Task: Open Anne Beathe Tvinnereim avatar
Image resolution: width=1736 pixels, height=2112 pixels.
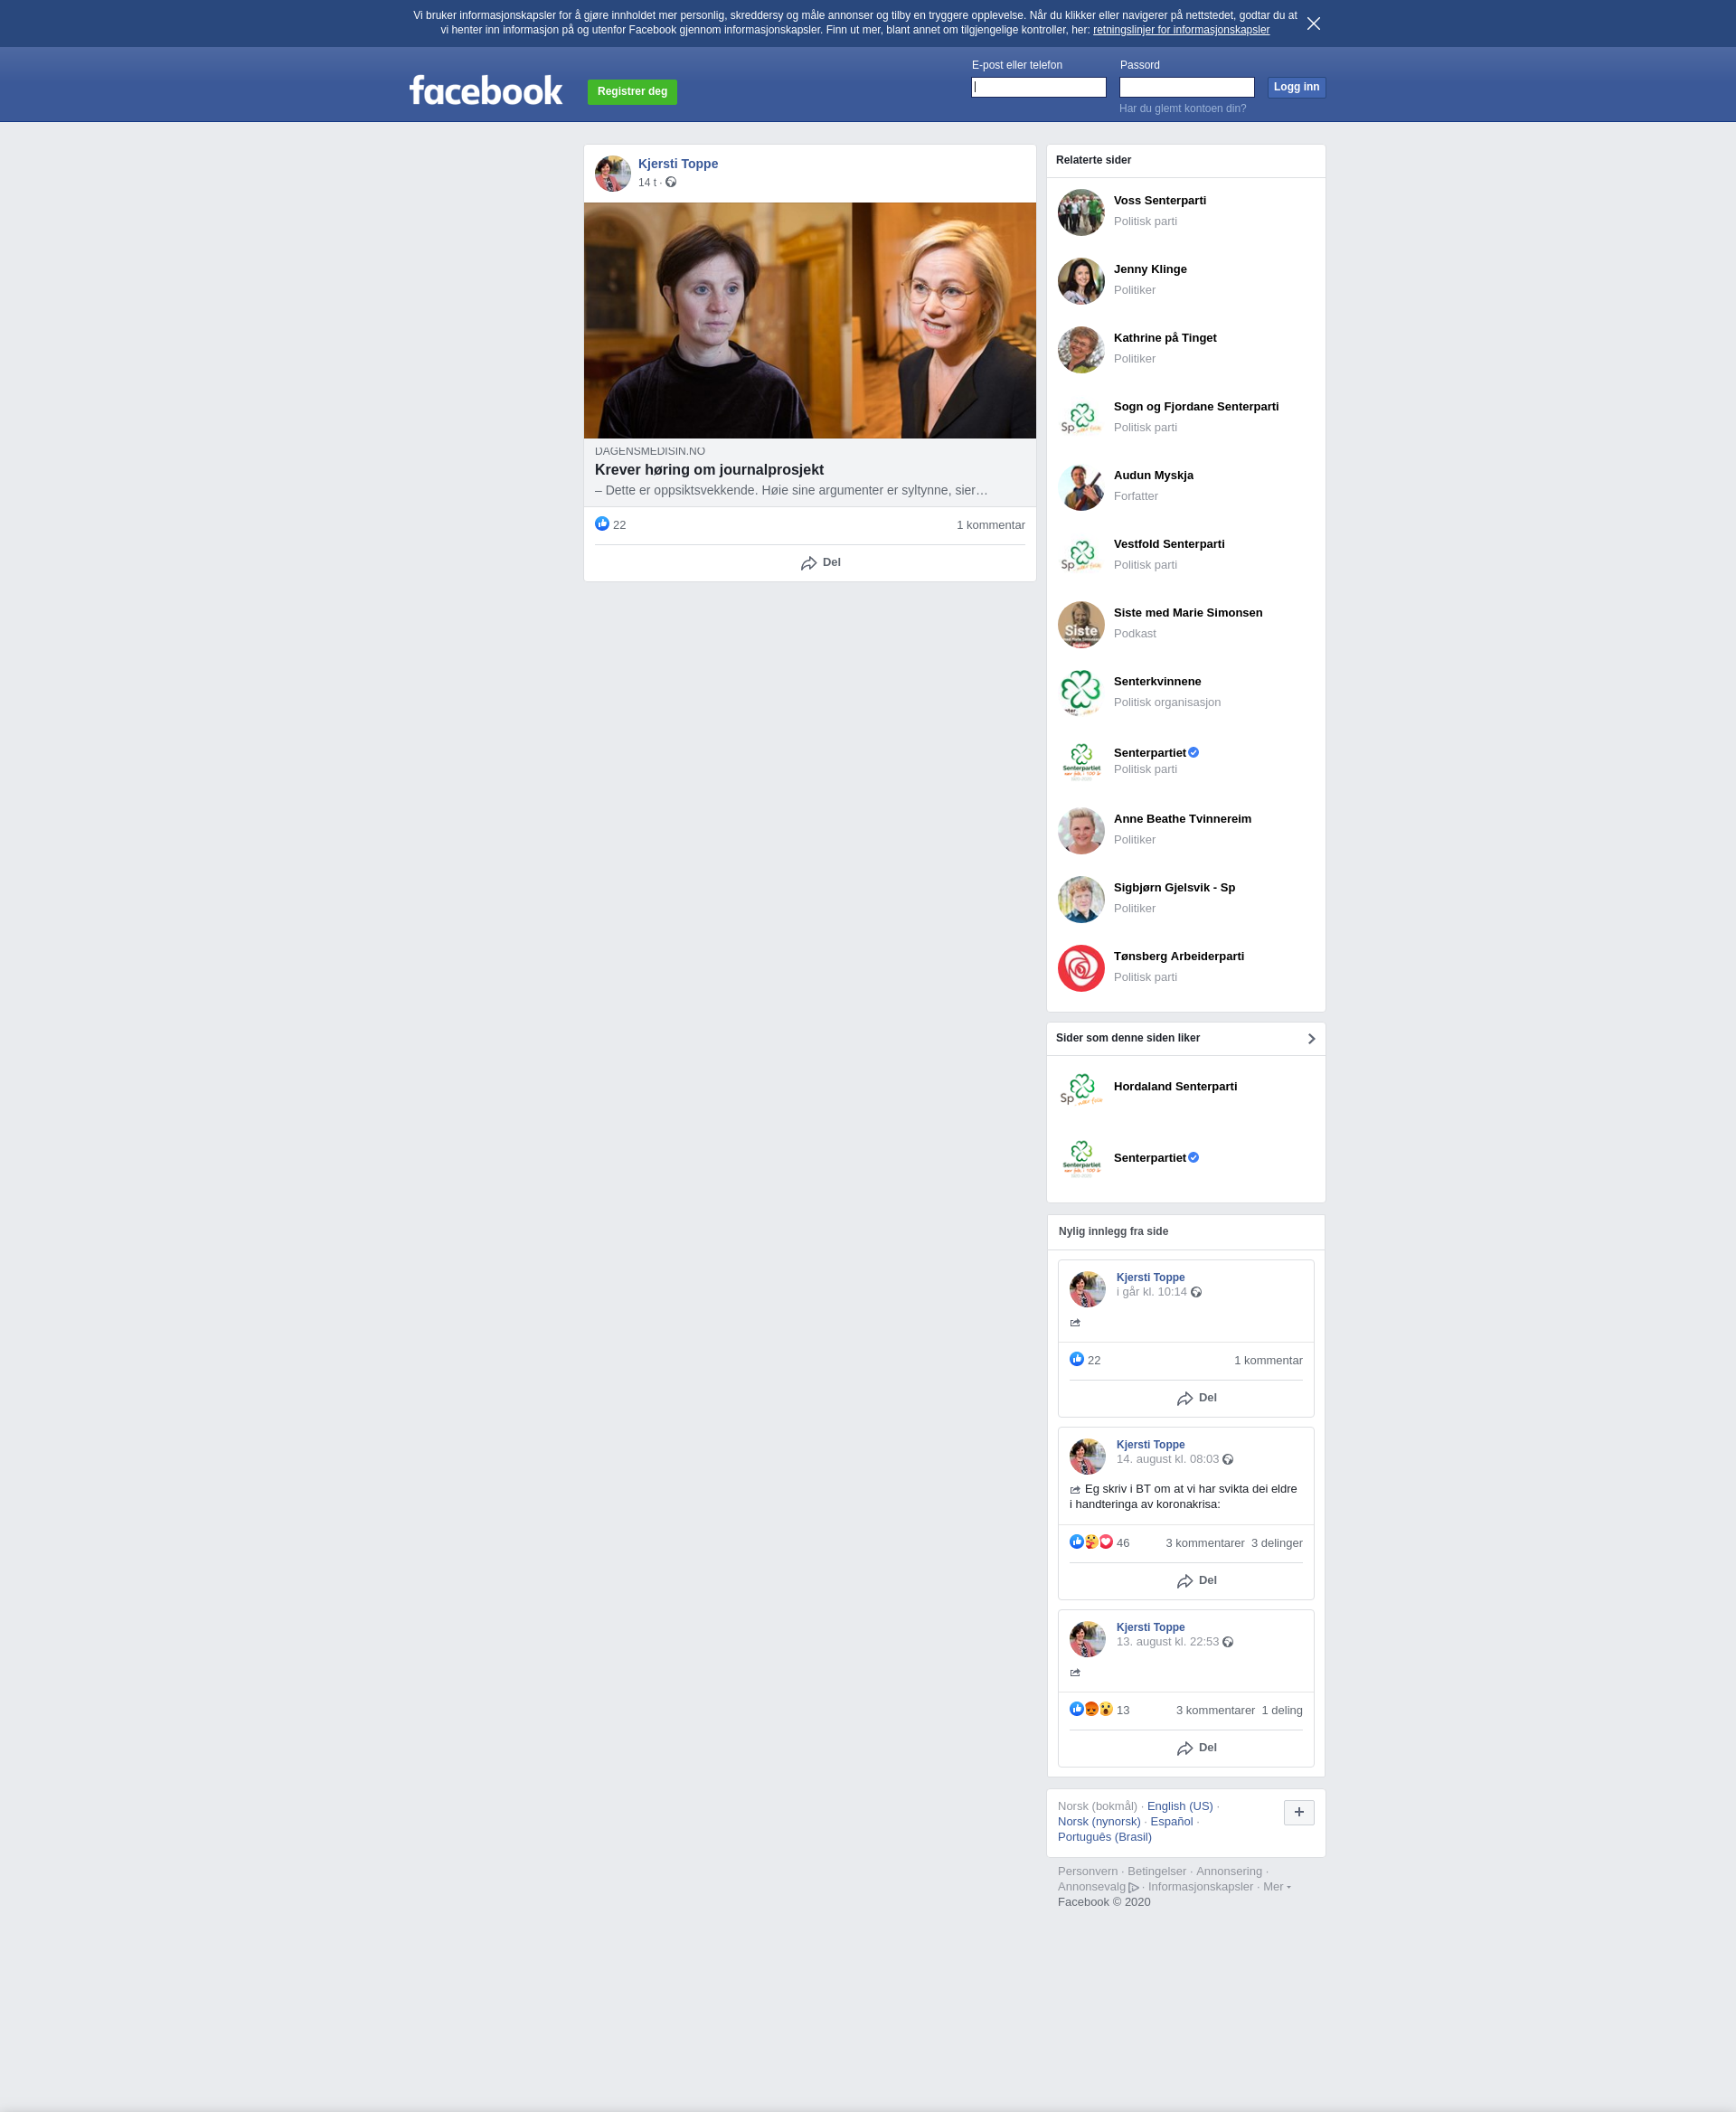Action: click(1081, 831)
